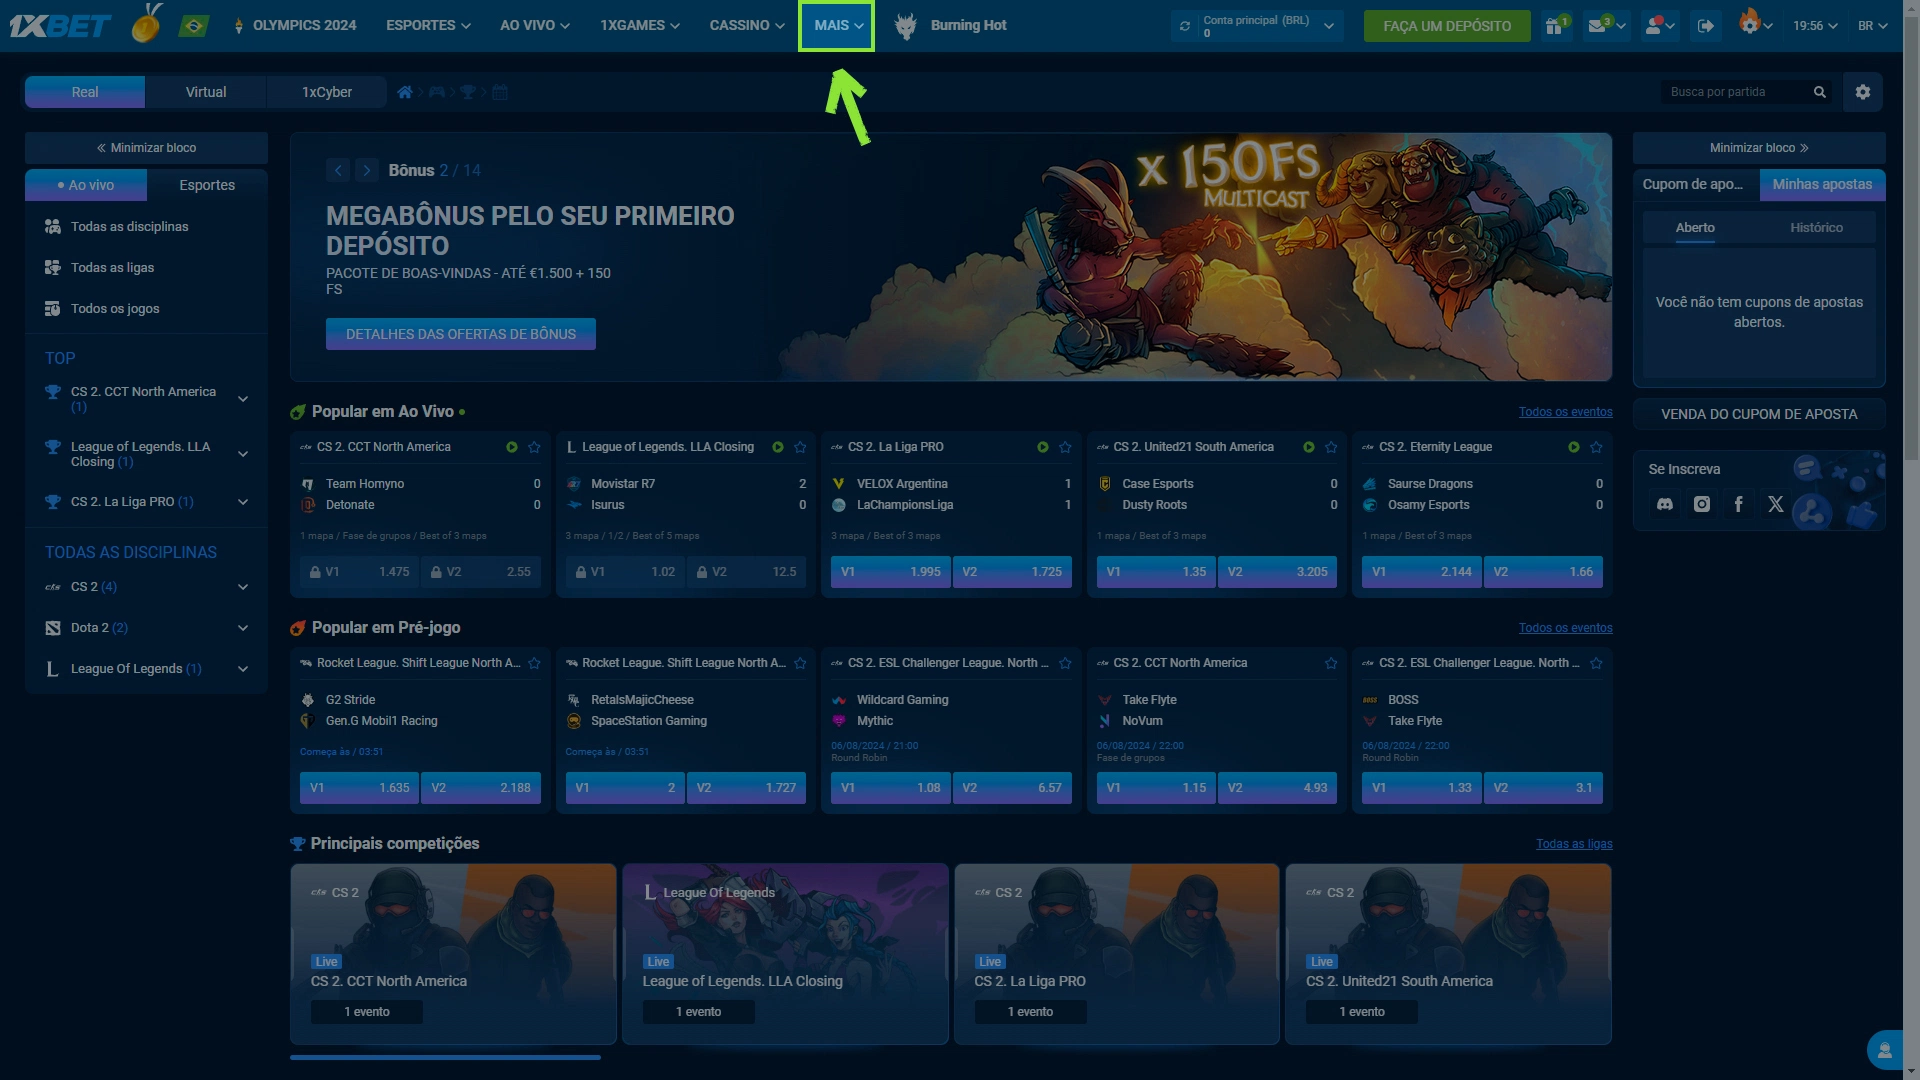
Task: Click Minimizar bloco on left sidebar
Action: [146, 148]
